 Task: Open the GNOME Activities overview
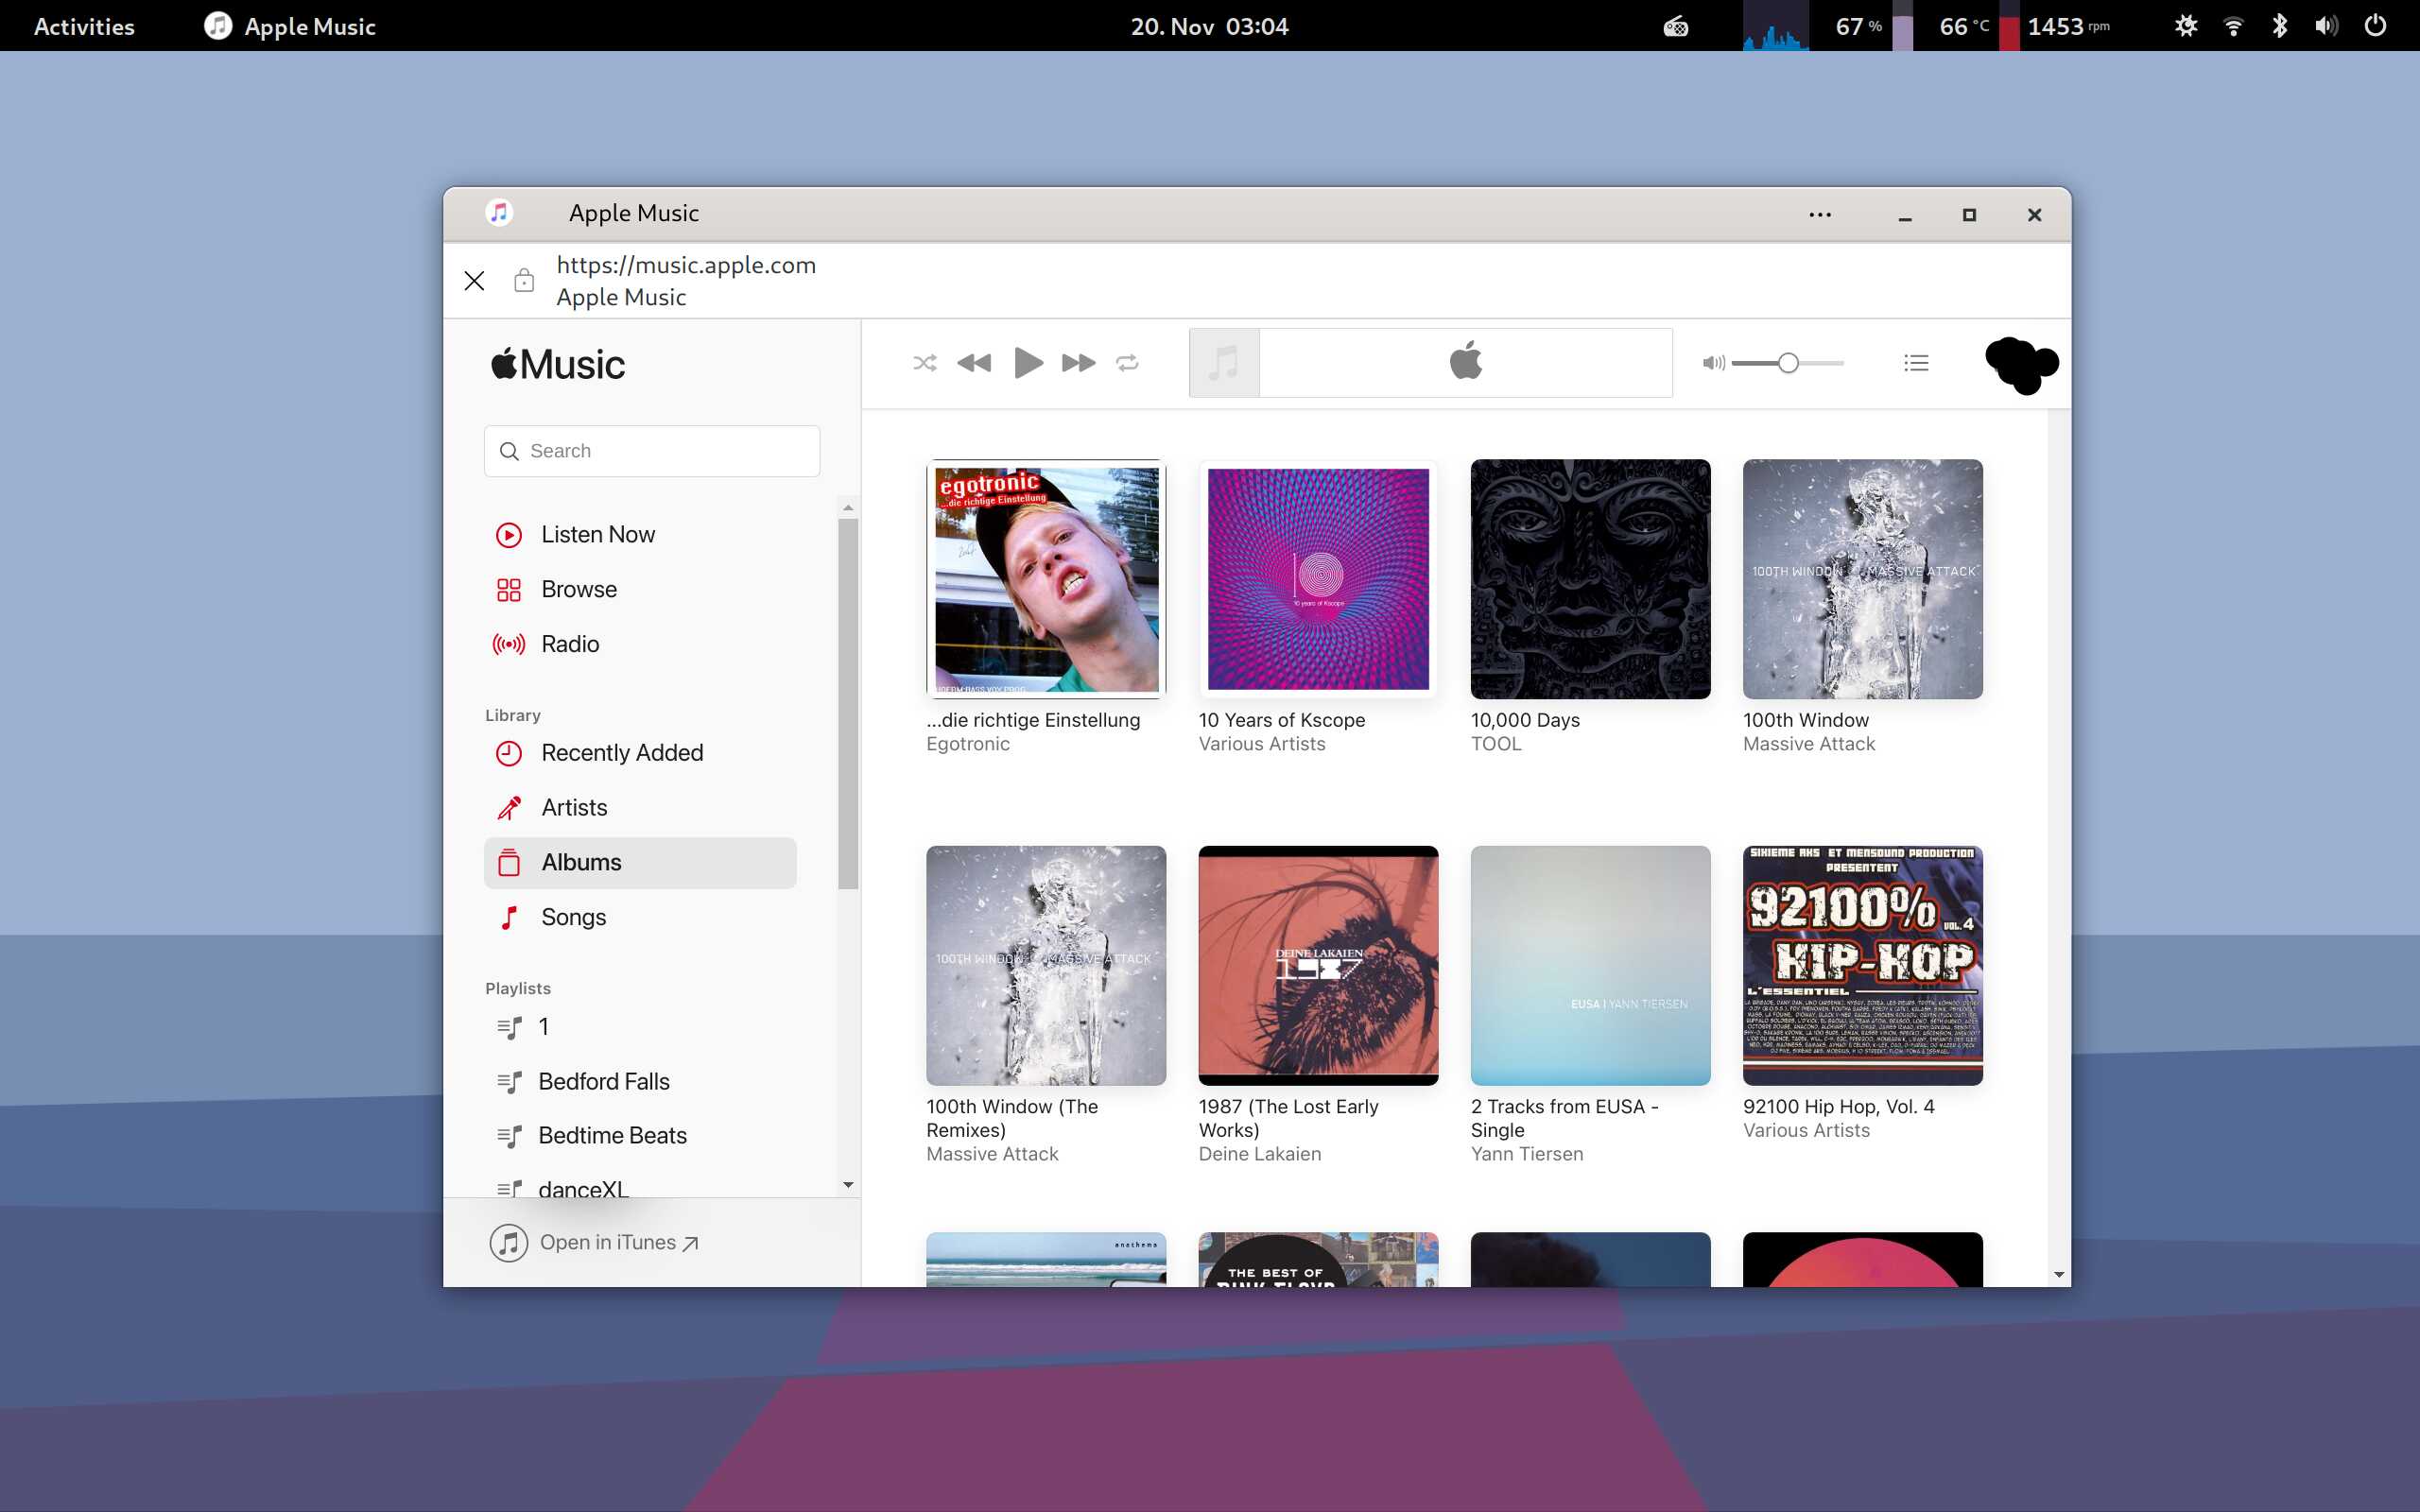84,26
